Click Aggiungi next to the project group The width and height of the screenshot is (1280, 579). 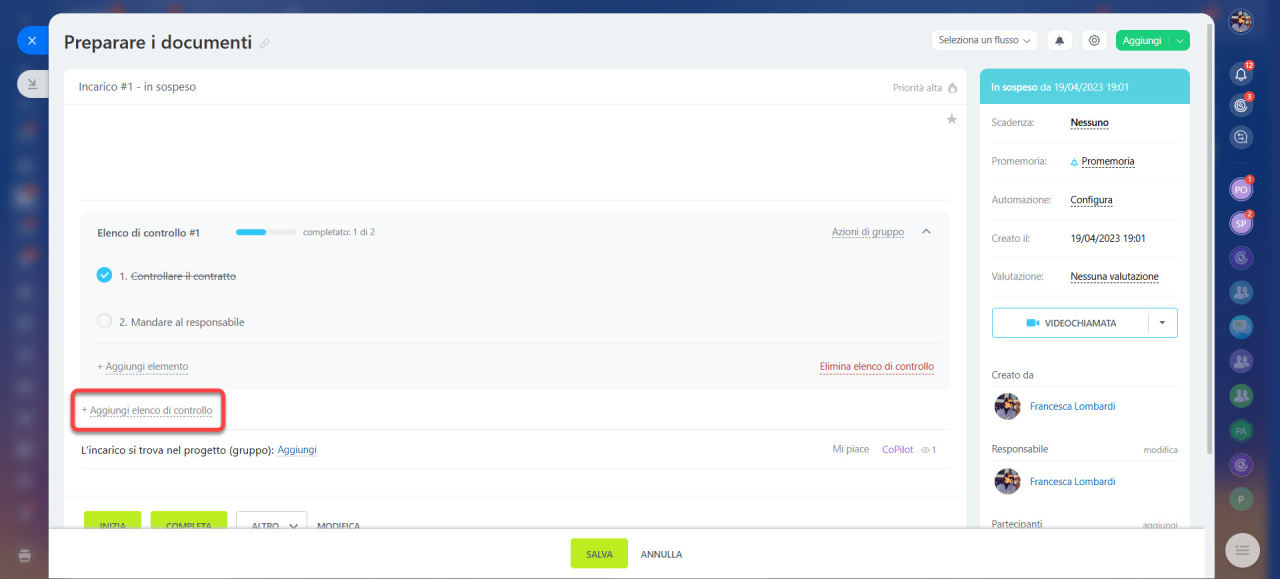tap(297, 450)
